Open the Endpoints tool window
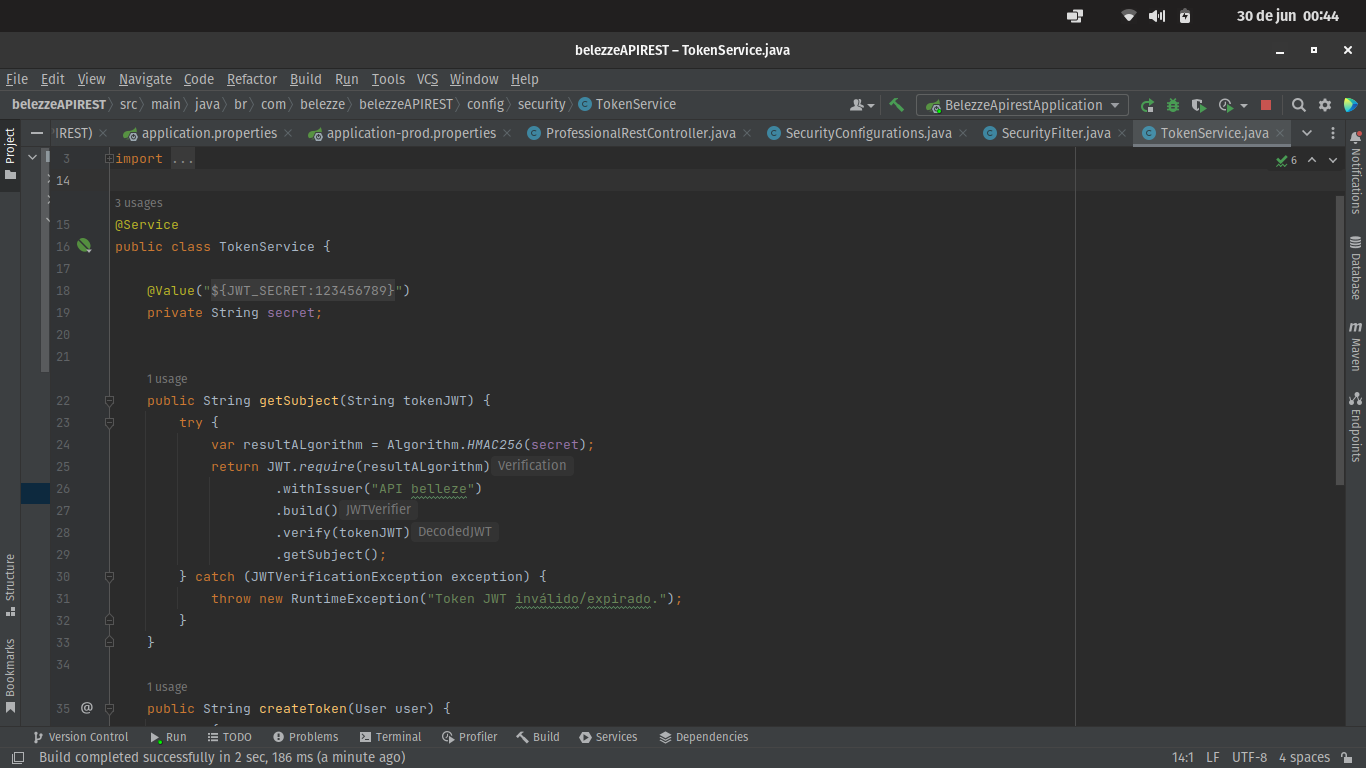Image resolution: width=1366 pixels, height=768 pixels. pos(1356,427)
